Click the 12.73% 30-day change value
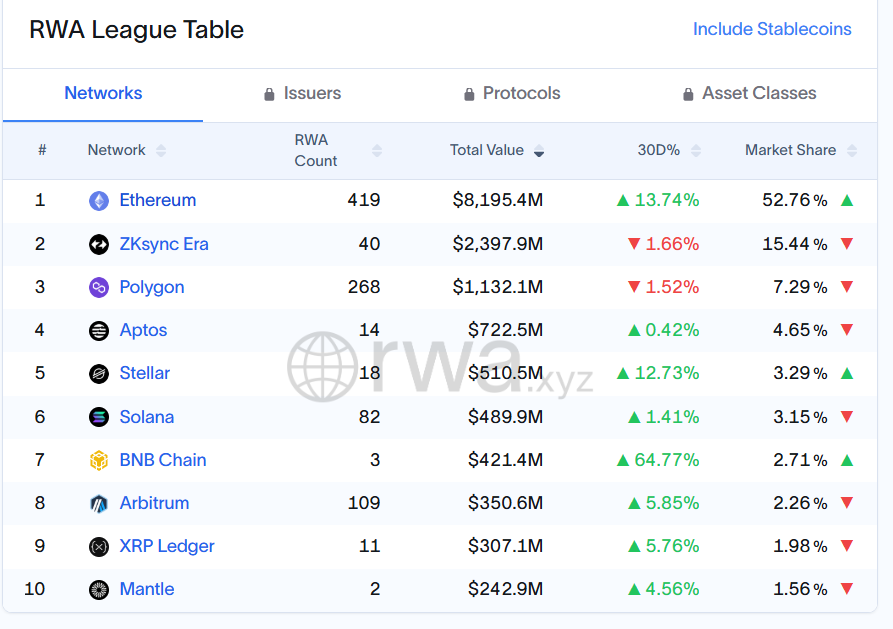Image resolution: width=893 pixels, height=629 pixels. click(x=667, y=373)
